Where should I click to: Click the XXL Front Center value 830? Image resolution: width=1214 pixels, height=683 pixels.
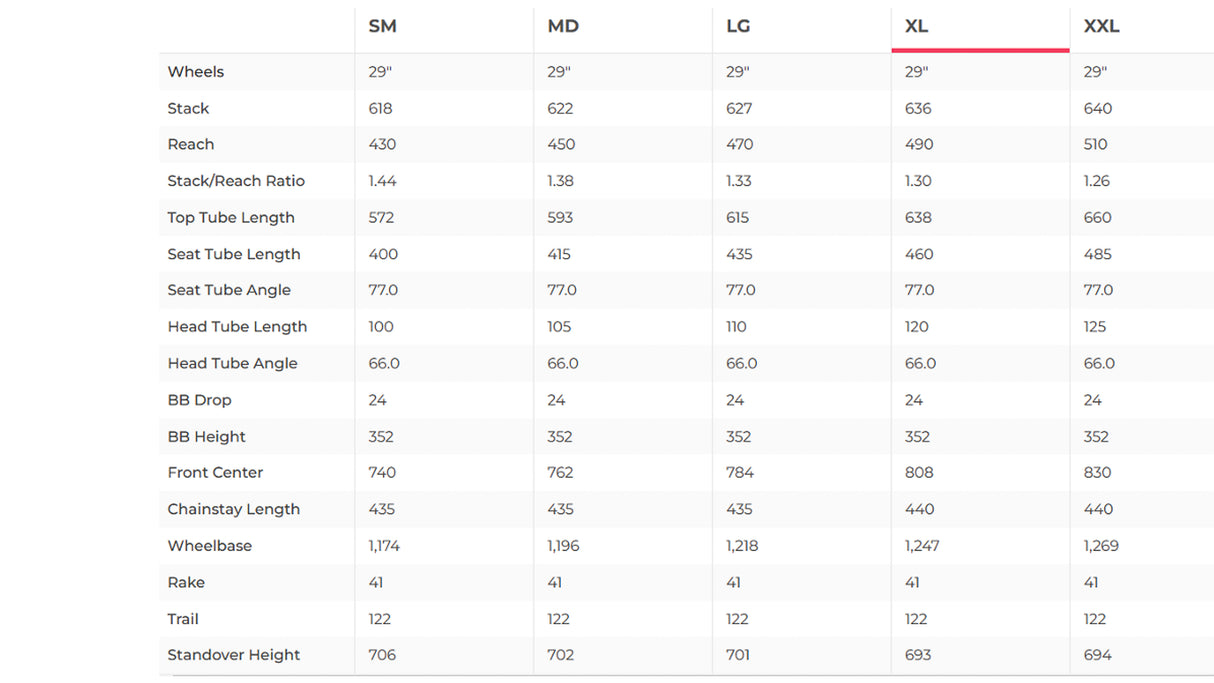[x=1098, y=472]
